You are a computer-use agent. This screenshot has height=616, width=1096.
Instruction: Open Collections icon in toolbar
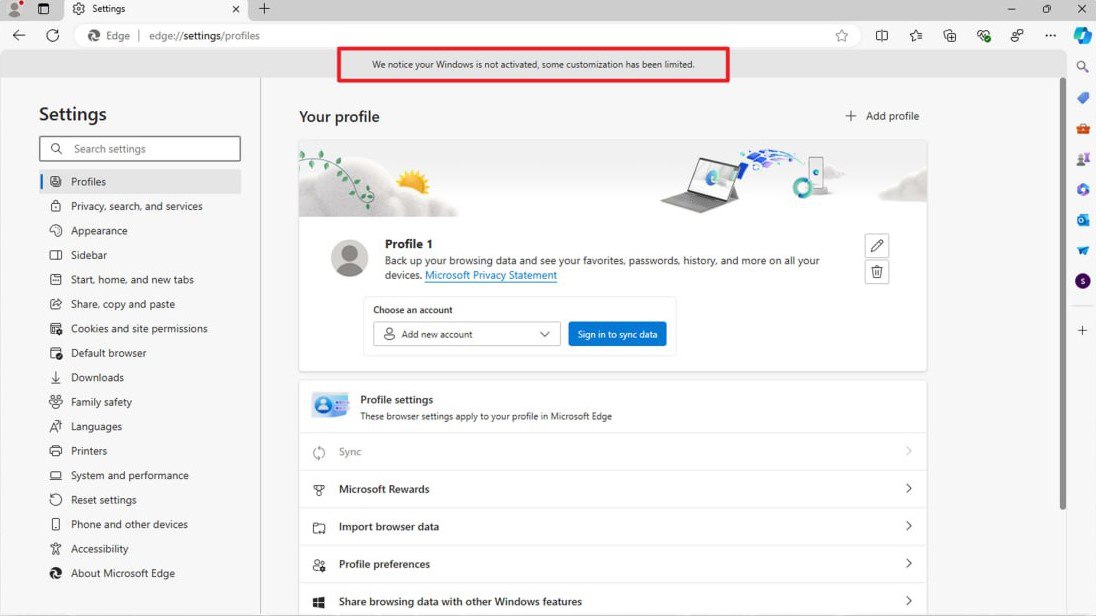949,36
